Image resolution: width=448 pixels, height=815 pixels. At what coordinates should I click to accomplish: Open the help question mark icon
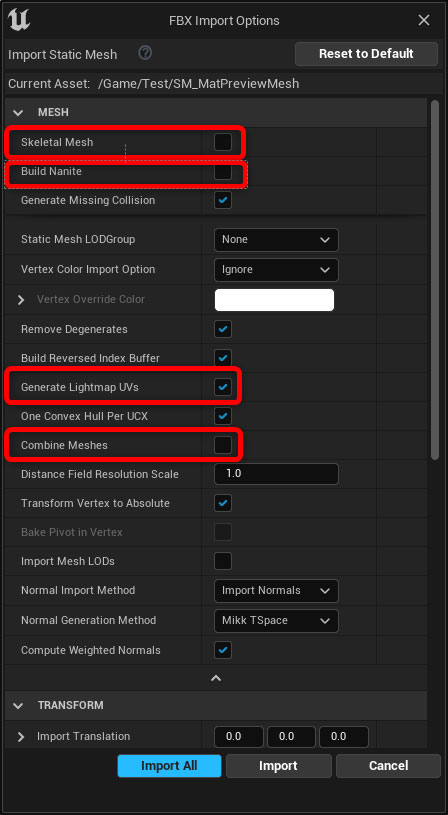click(146, 52)
